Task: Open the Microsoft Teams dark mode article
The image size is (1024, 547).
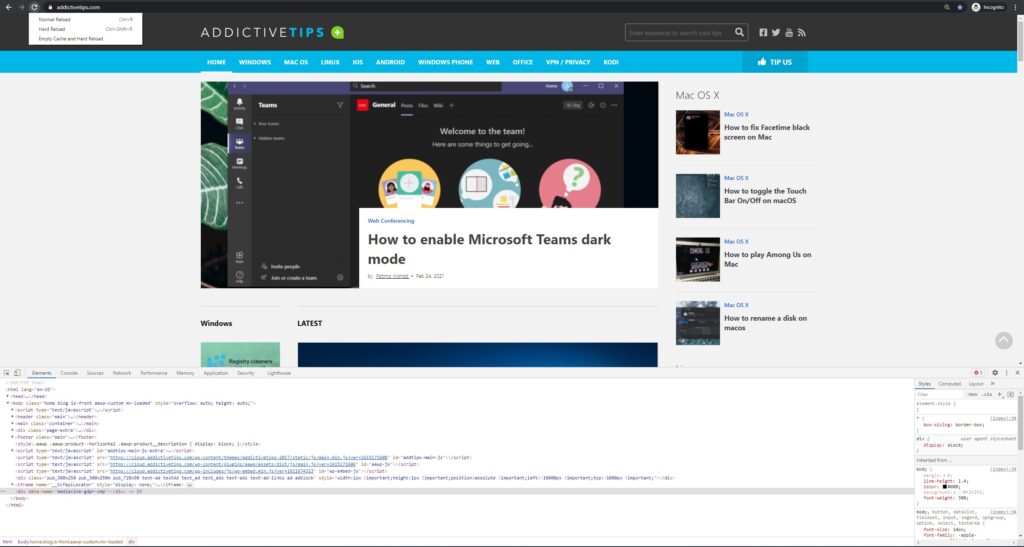Action: click(x=489, y=249)
